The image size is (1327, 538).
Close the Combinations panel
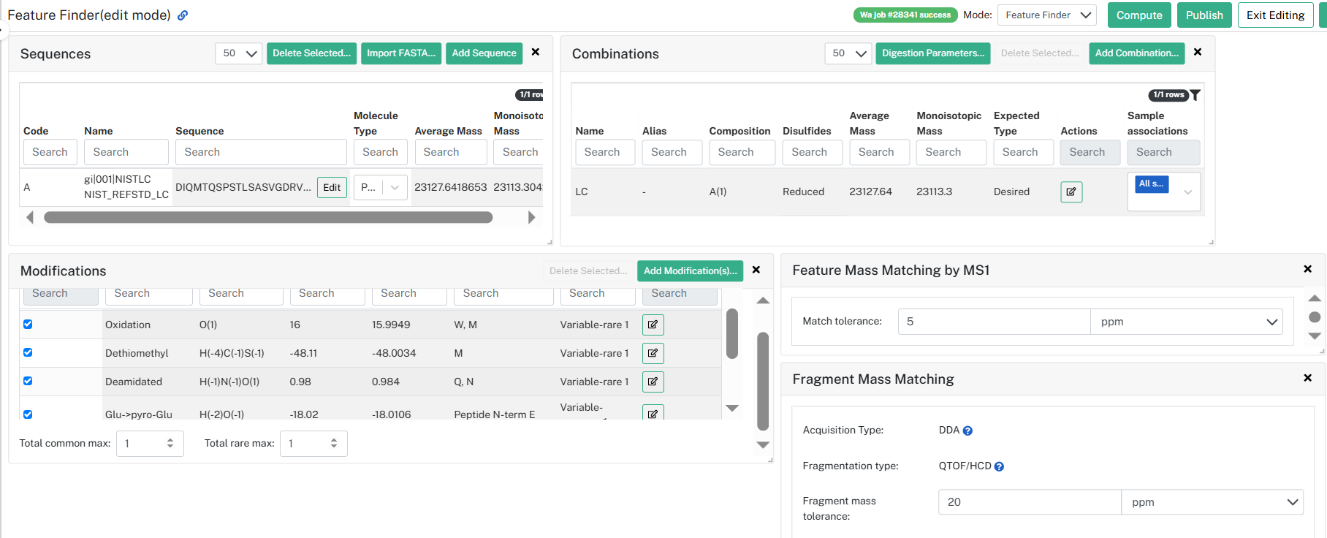[1198, 52]
